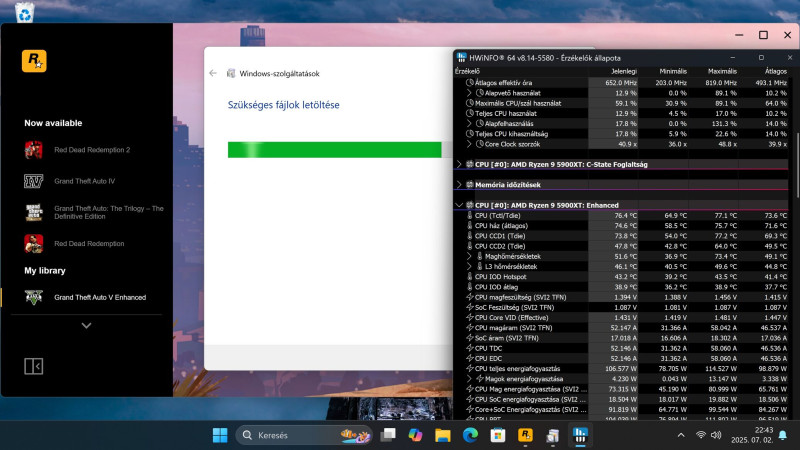Open the Windows Start menu
The width and height of the screenshot is (800, 450).
click(220, 435)
